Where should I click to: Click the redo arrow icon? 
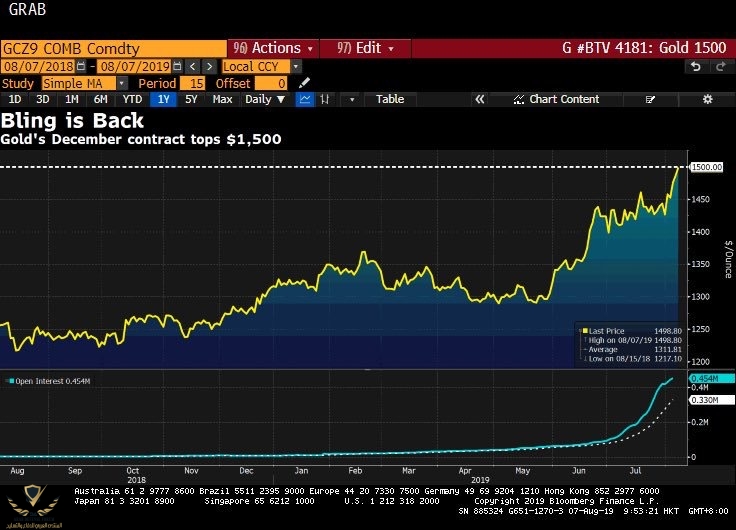coord(720,66)
